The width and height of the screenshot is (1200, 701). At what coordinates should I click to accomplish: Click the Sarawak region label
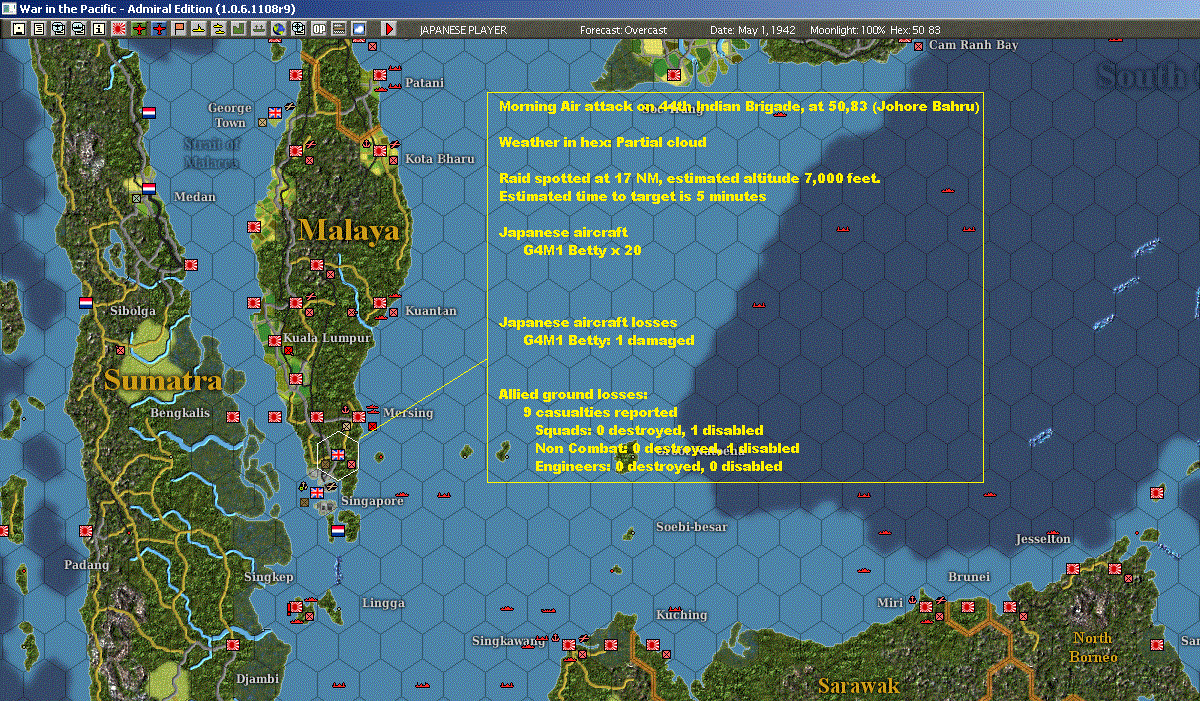pyautogui.click(x=858, y=686)
